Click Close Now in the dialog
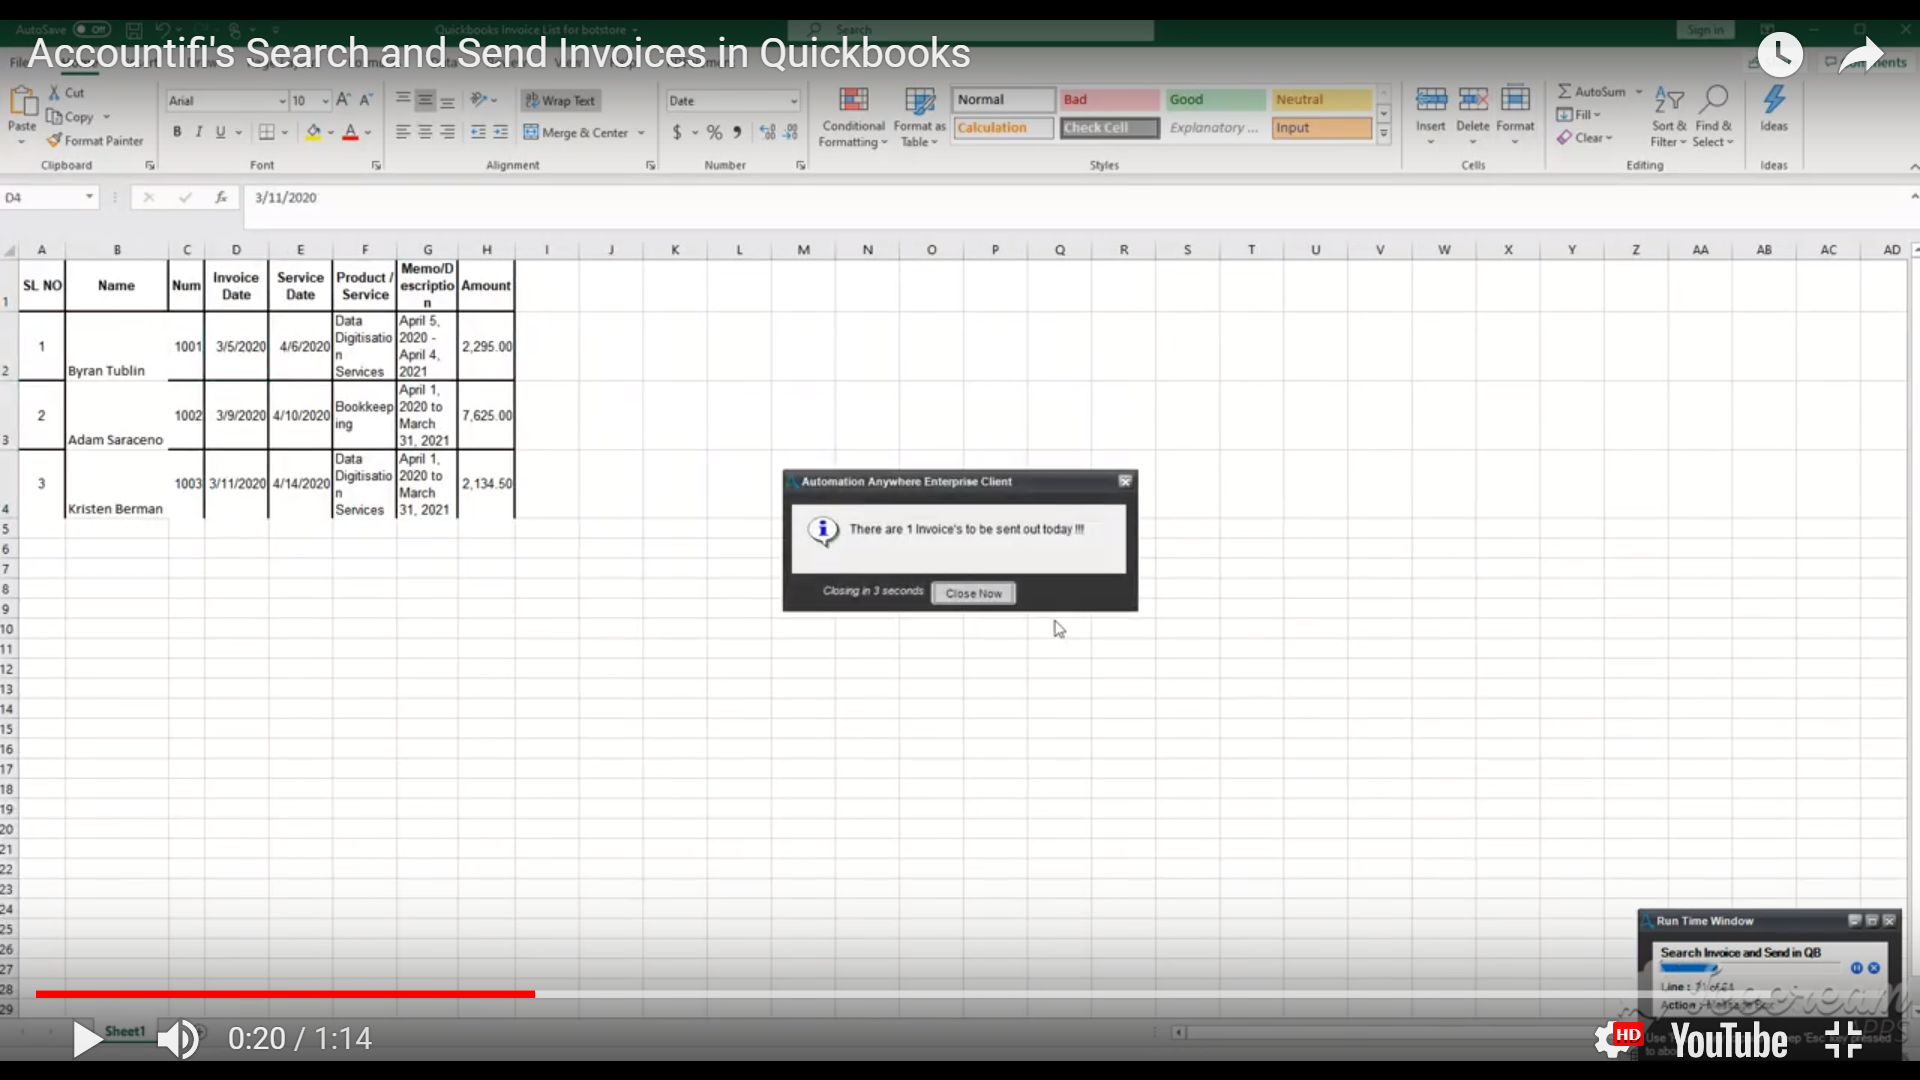1920x1080 pixels. pyautogui.click(x=973, y=593)
